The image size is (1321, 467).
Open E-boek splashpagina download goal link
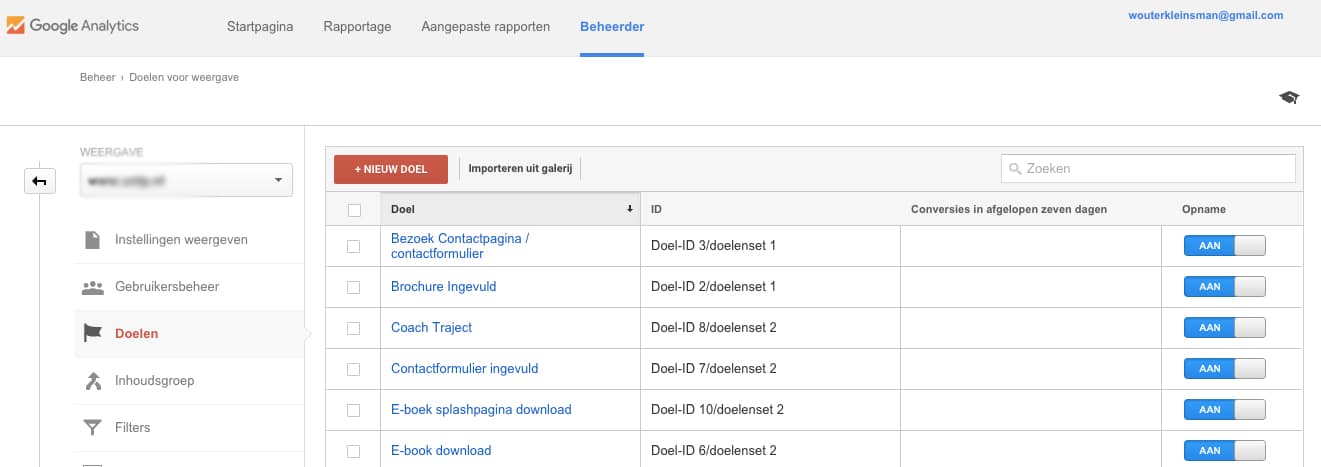[x=481, y=410]
